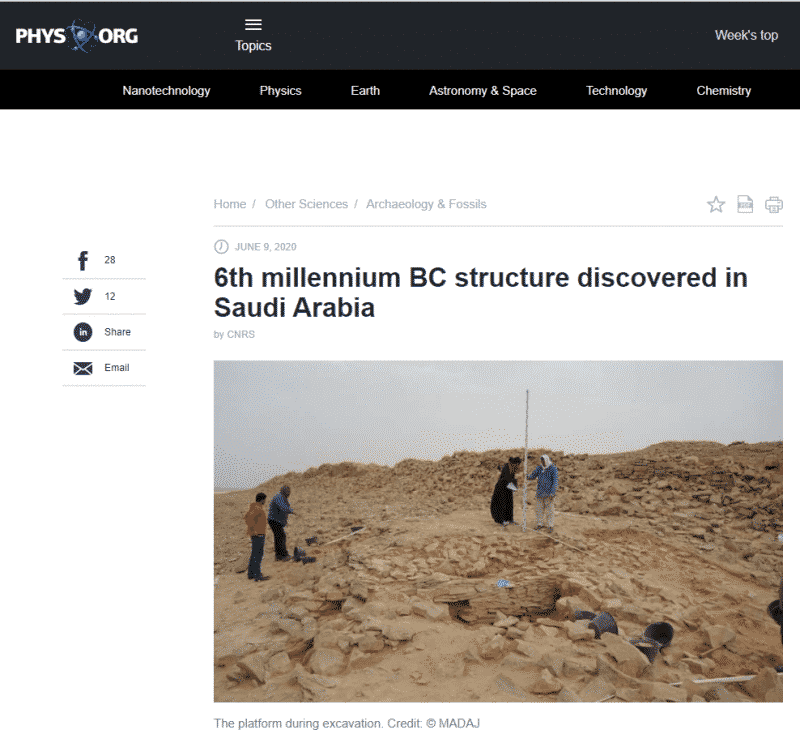The width and height of the screenshot is (800, 730).
Task: Click the MADAJ photo caption
Action: (347, 723)
